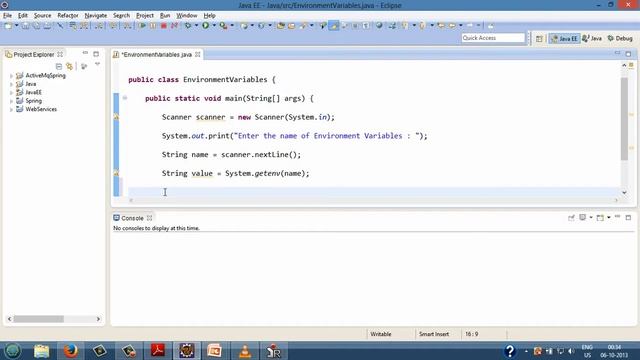640x360 pixels.
Task: Open the Refactor menu
Action: pos(68,16)
